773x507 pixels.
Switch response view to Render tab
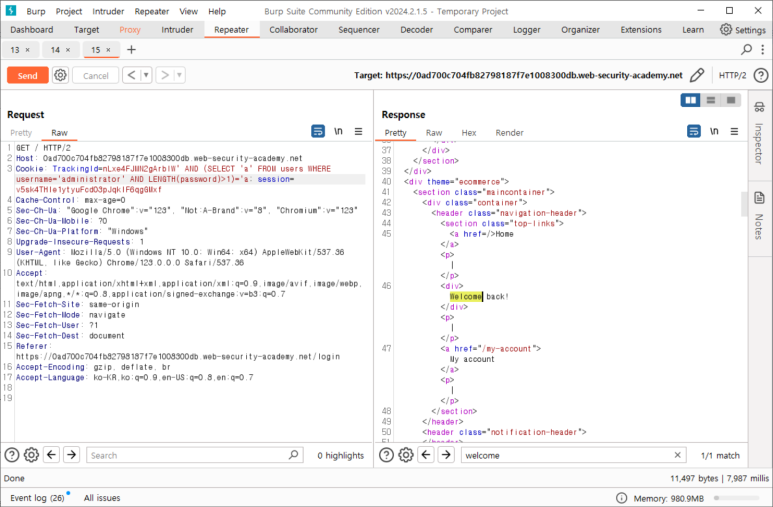509,133
